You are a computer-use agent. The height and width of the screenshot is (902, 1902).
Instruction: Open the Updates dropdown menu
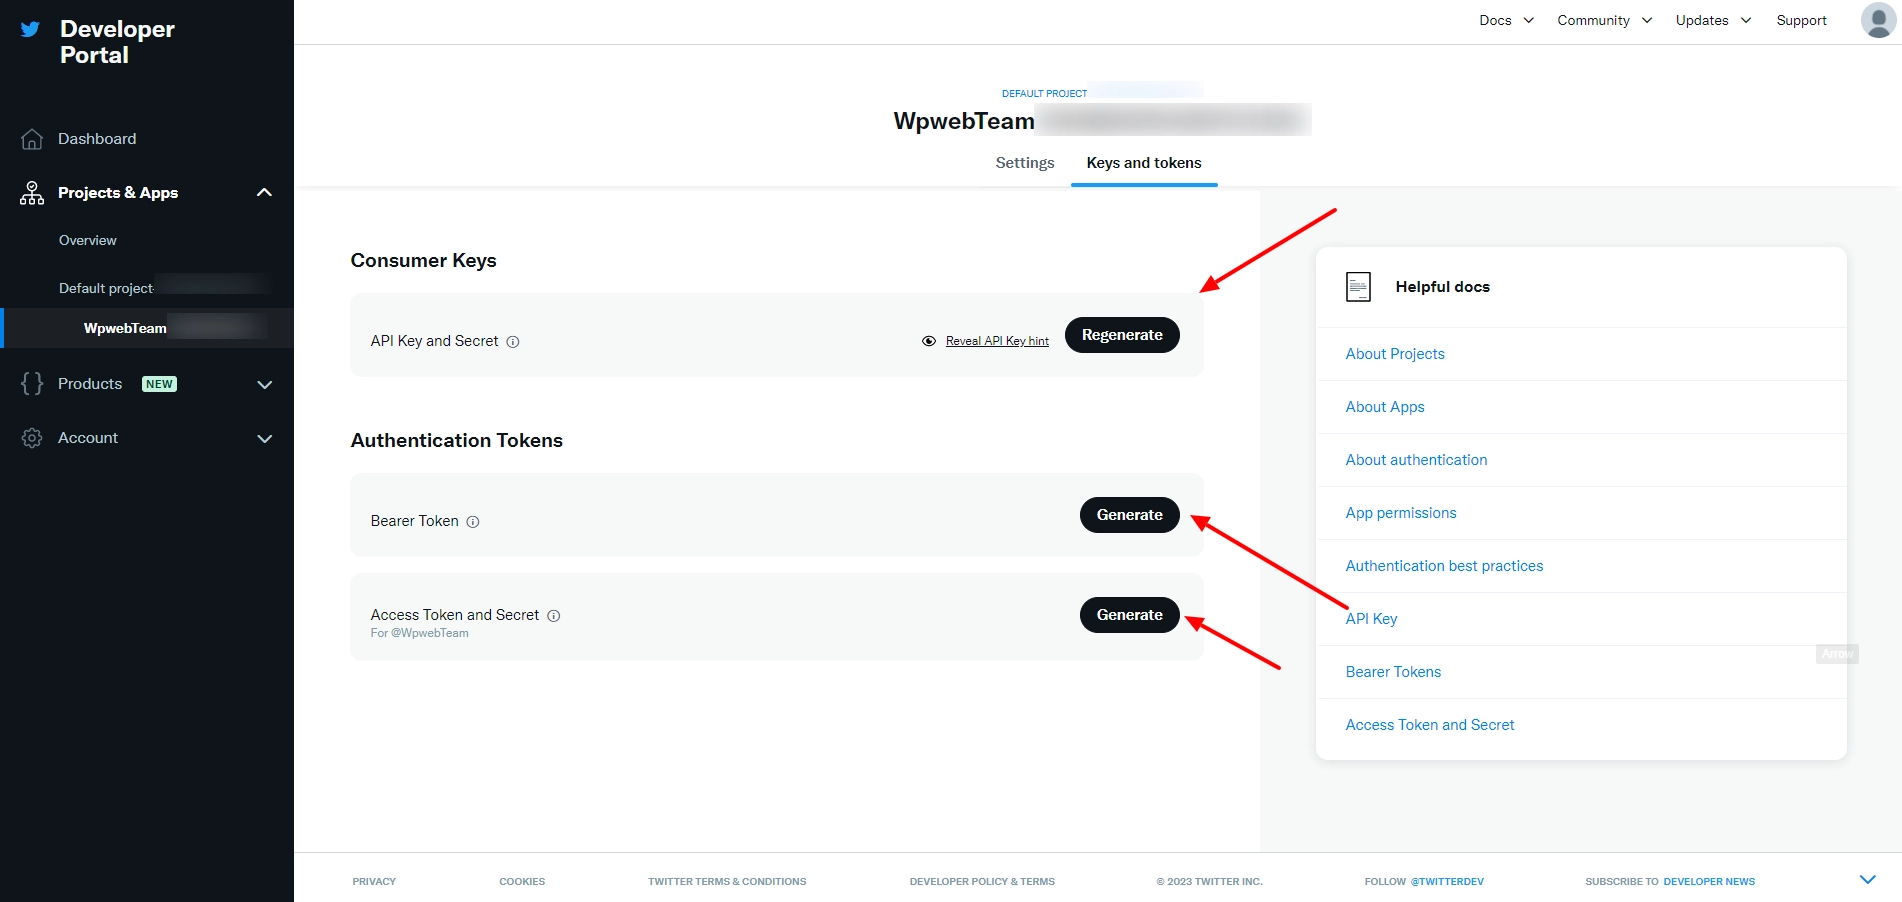tap(1713, 20)
